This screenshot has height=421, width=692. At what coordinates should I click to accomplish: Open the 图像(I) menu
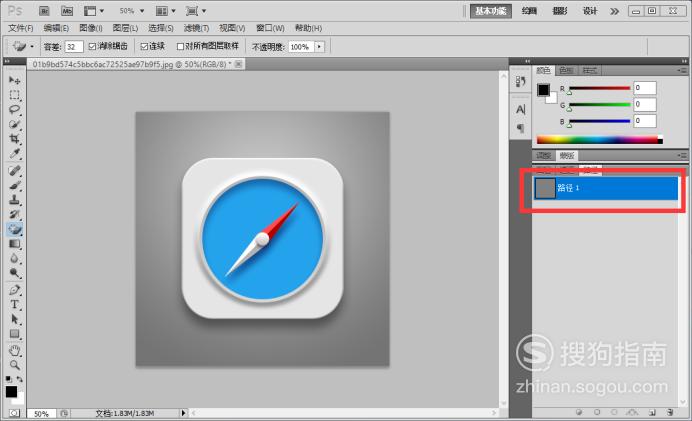click(91, 28)
